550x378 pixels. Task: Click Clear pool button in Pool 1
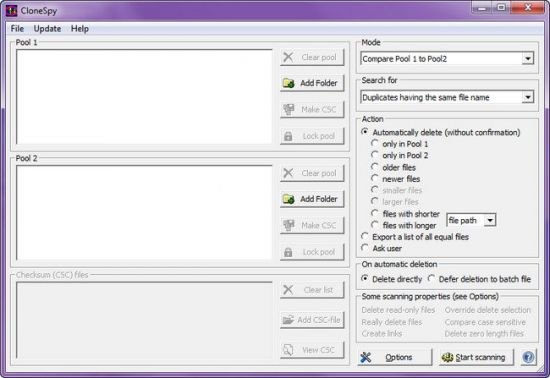[x=312, y=57]
